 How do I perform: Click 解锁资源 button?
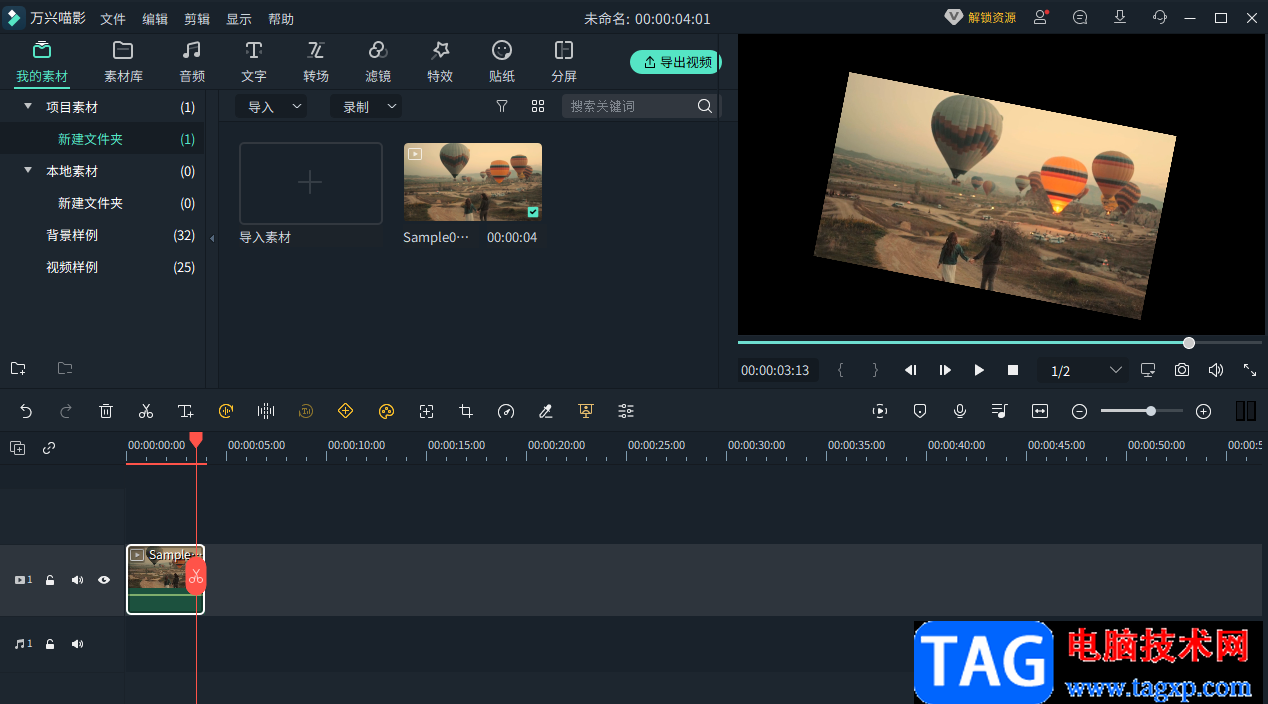(x=980, y=18)
